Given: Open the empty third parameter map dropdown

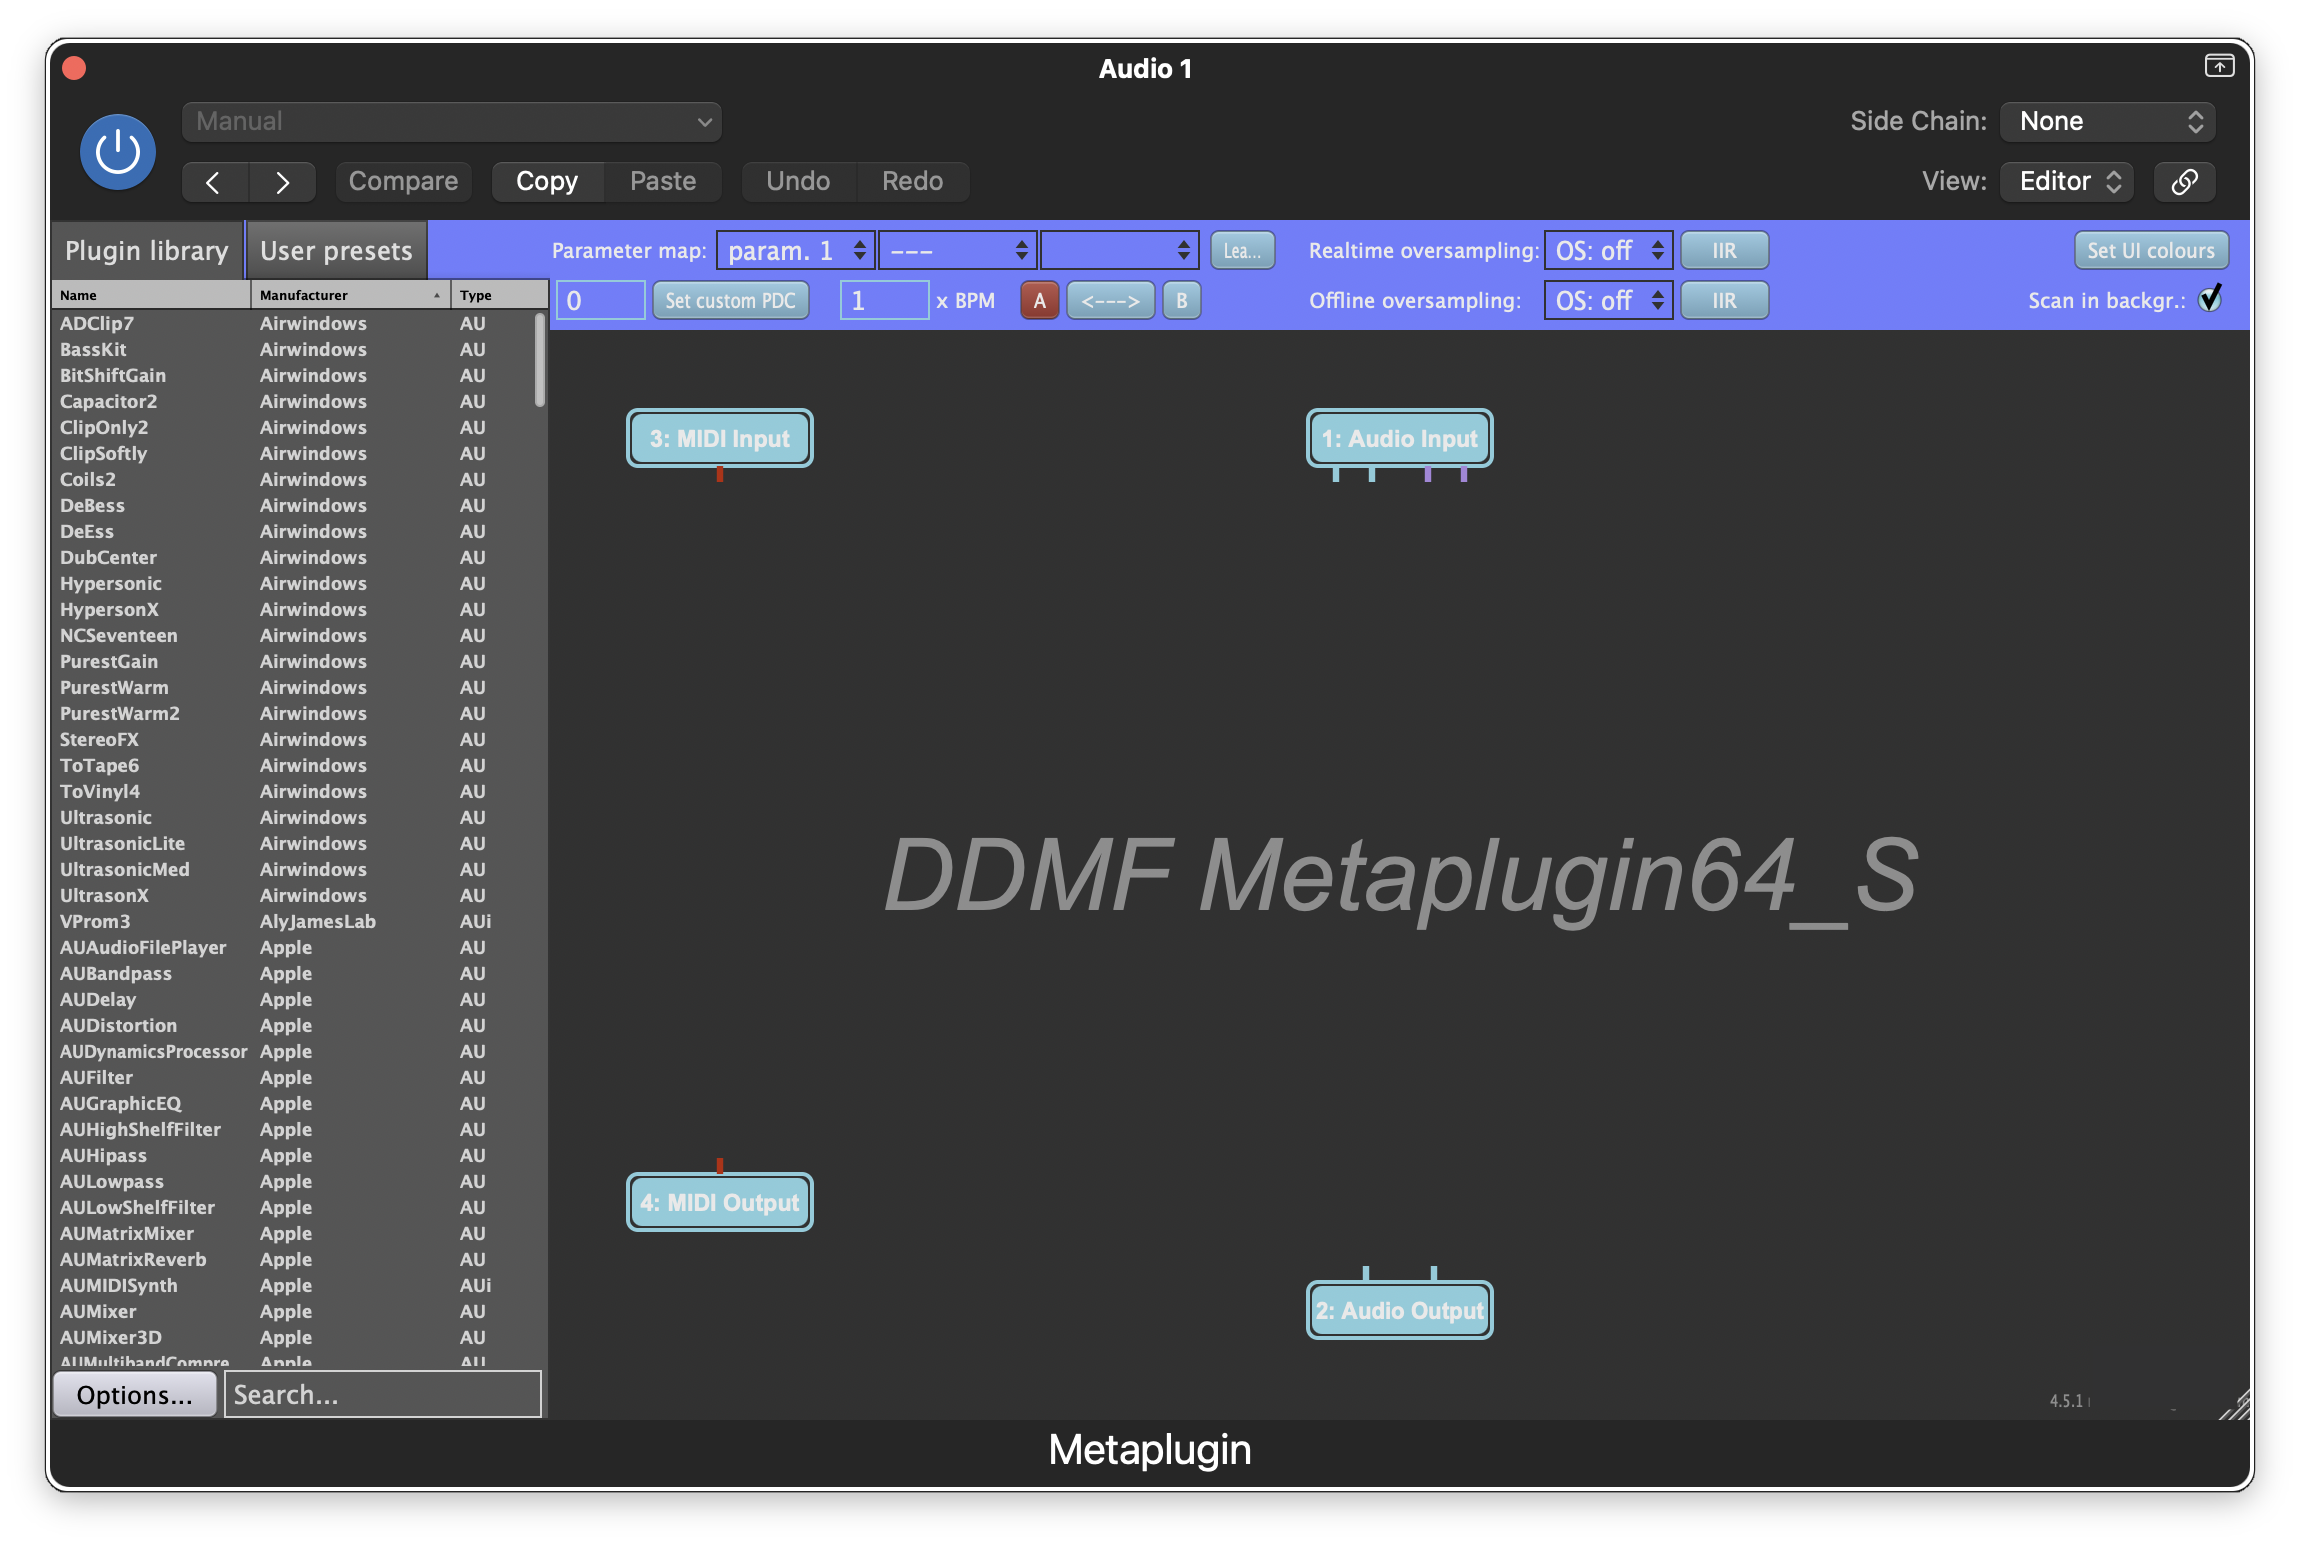Looking at the screenshot, I should coord(1120,250).
